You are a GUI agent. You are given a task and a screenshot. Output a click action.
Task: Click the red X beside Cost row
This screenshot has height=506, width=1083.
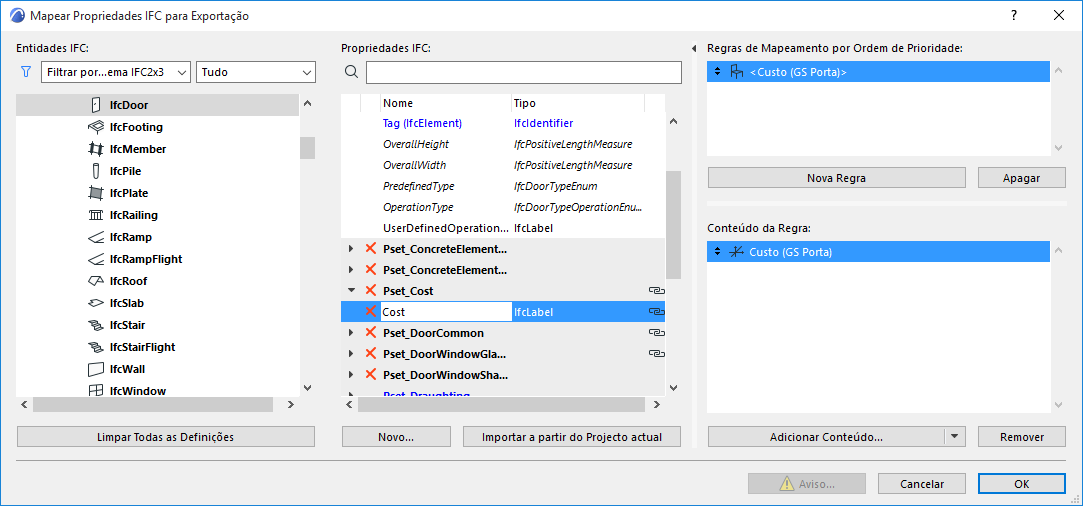click(x=370, y=311)
